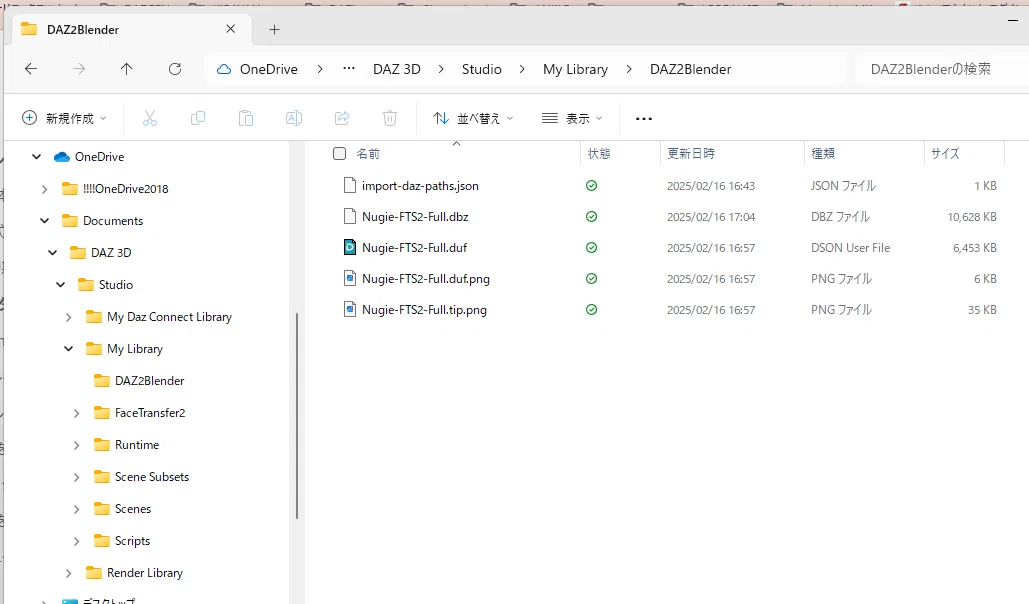Navigate to My Library in address bar
Viewport: 1029px width, 604px height.
pyautogui.click(x=576, y=69)
